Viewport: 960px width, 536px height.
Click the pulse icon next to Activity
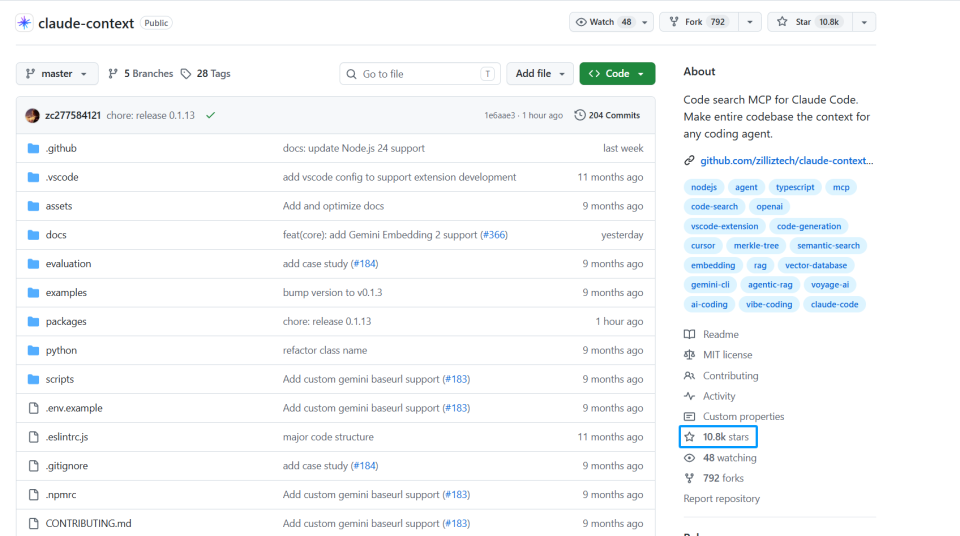pyautogui.click(x=689, y=396)
